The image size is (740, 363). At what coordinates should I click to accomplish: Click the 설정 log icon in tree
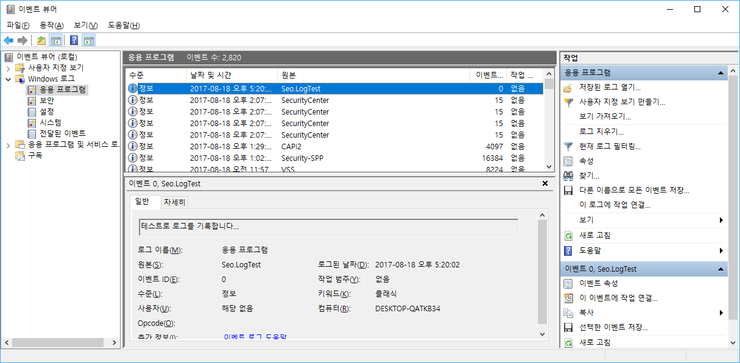point(32,112)
